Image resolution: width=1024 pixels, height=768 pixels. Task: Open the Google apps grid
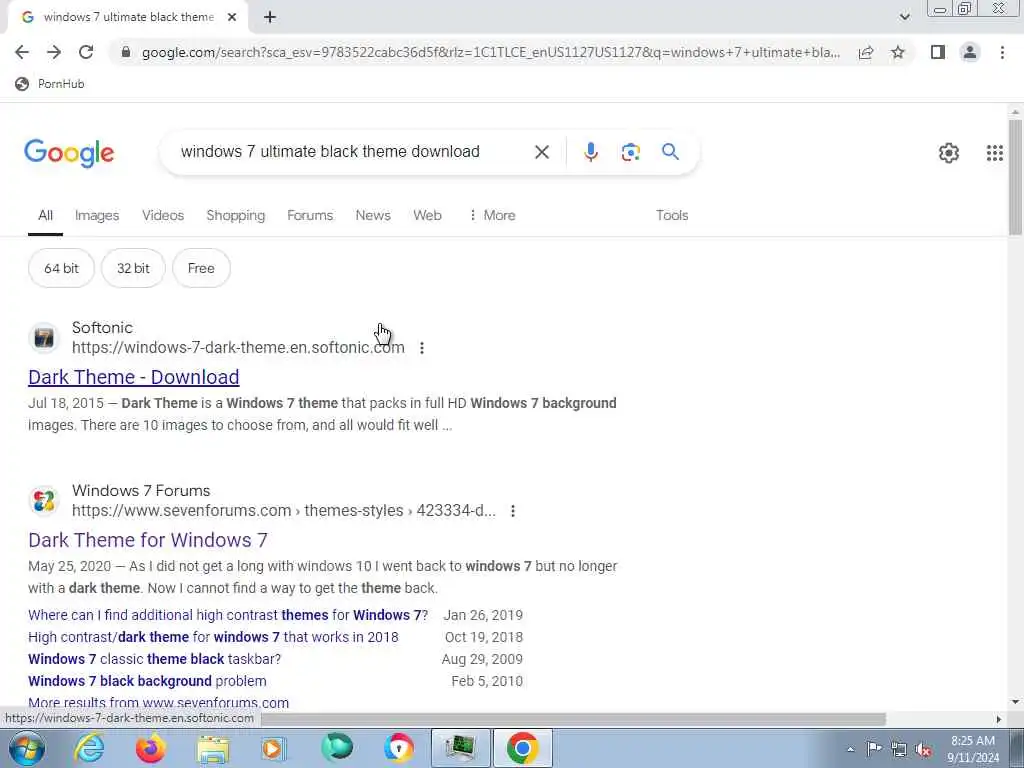point(994,153)
